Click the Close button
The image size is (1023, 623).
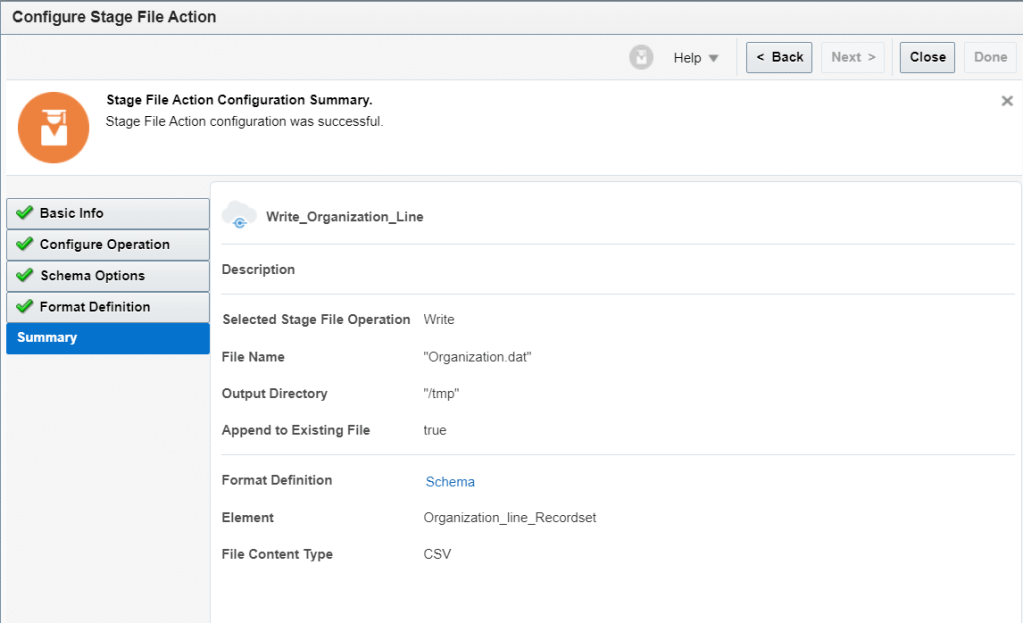(927, 57)
